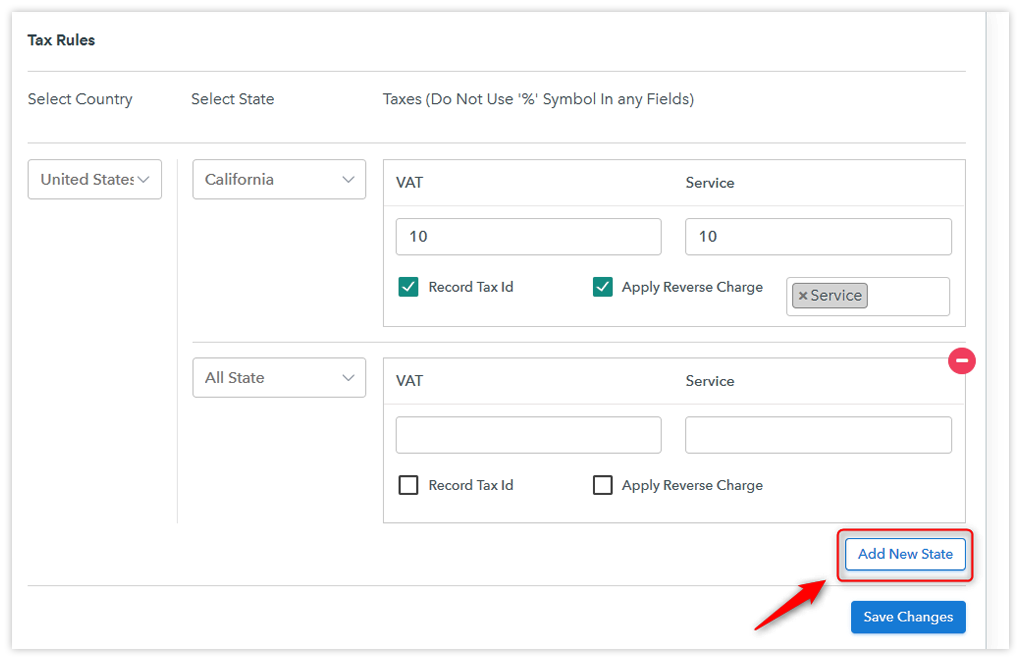Uncheck Apply Reverse Charge for California
1021x661 pixels.
tap(603, 286)
